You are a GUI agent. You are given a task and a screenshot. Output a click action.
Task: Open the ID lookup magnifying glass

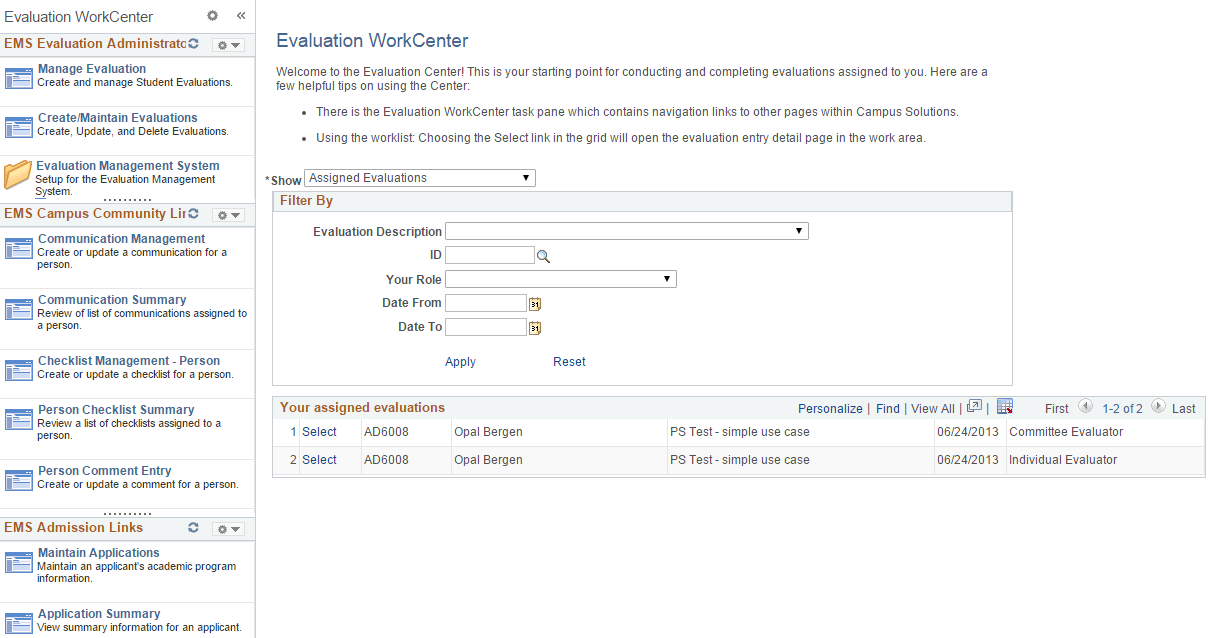pyautogui.click(x=543, y=255)
